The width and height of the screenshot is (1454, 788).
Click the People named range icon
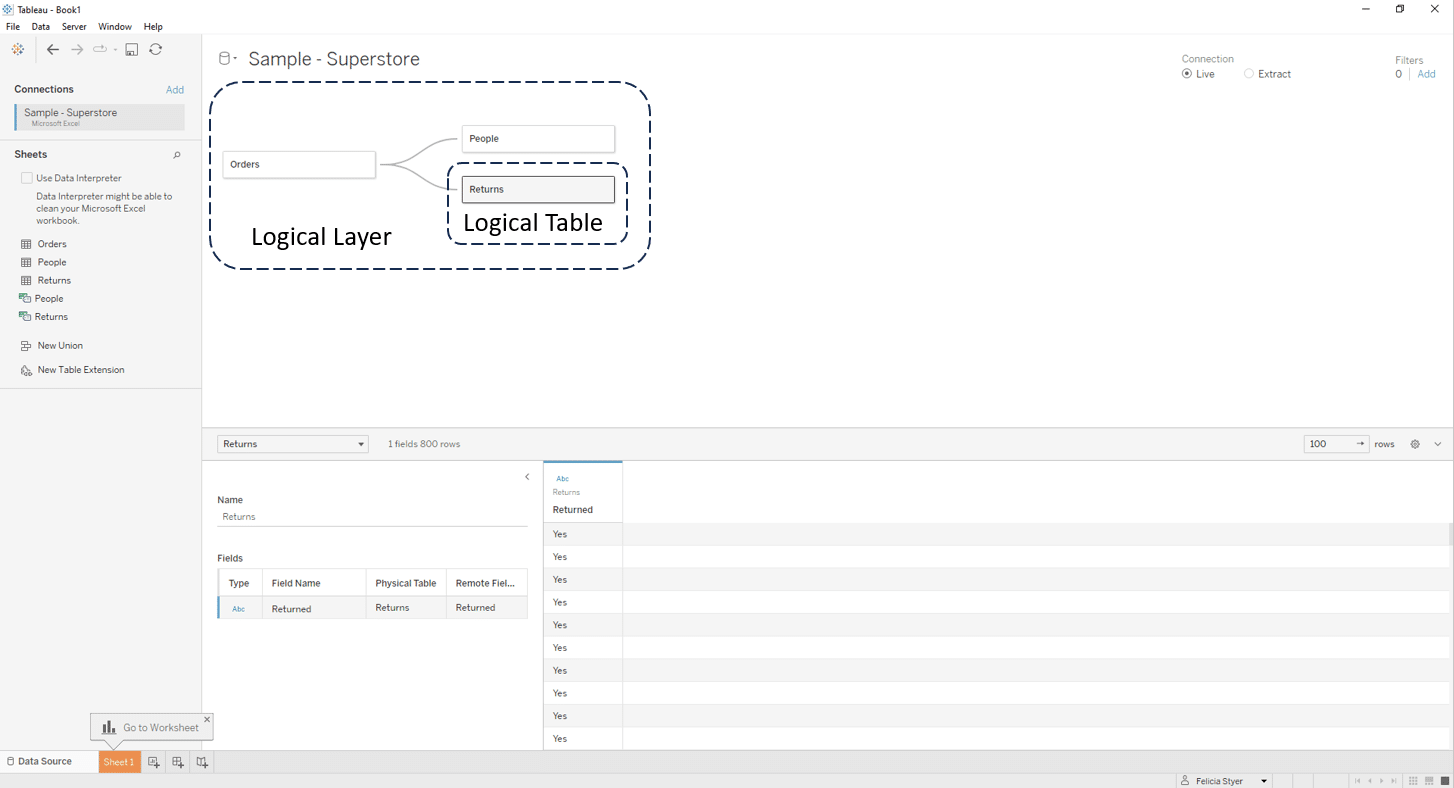click(x=25, y=298)
